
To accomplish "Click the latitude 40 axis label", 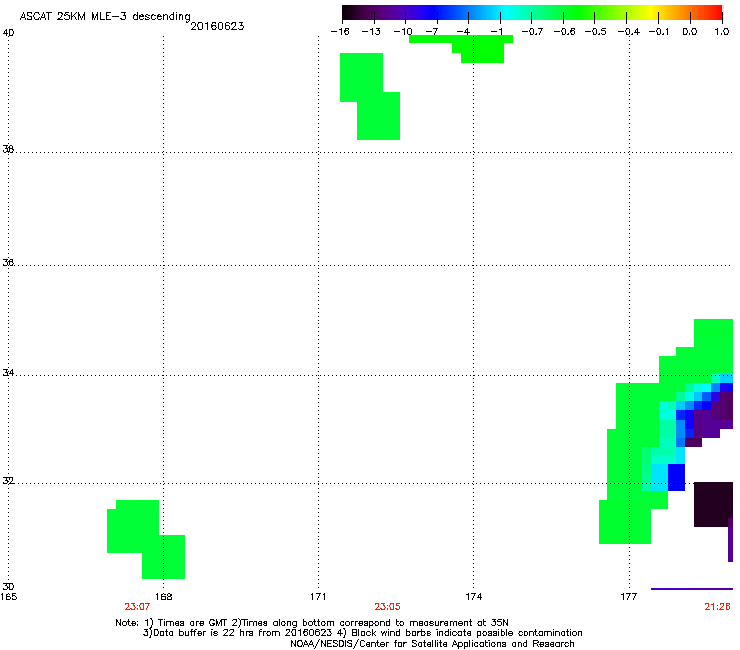I will (8, 33).
